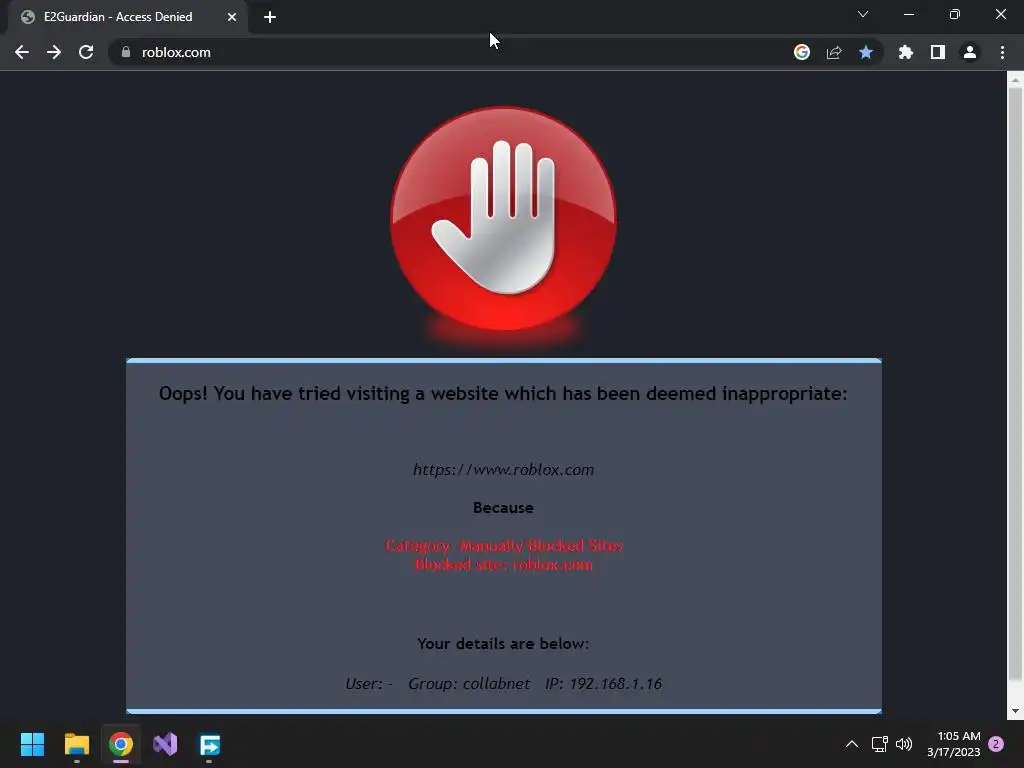The height and width of the screenshot is (768, 1024).
Task: Click the 'User: -' text
Action: [x=369, y=684]
